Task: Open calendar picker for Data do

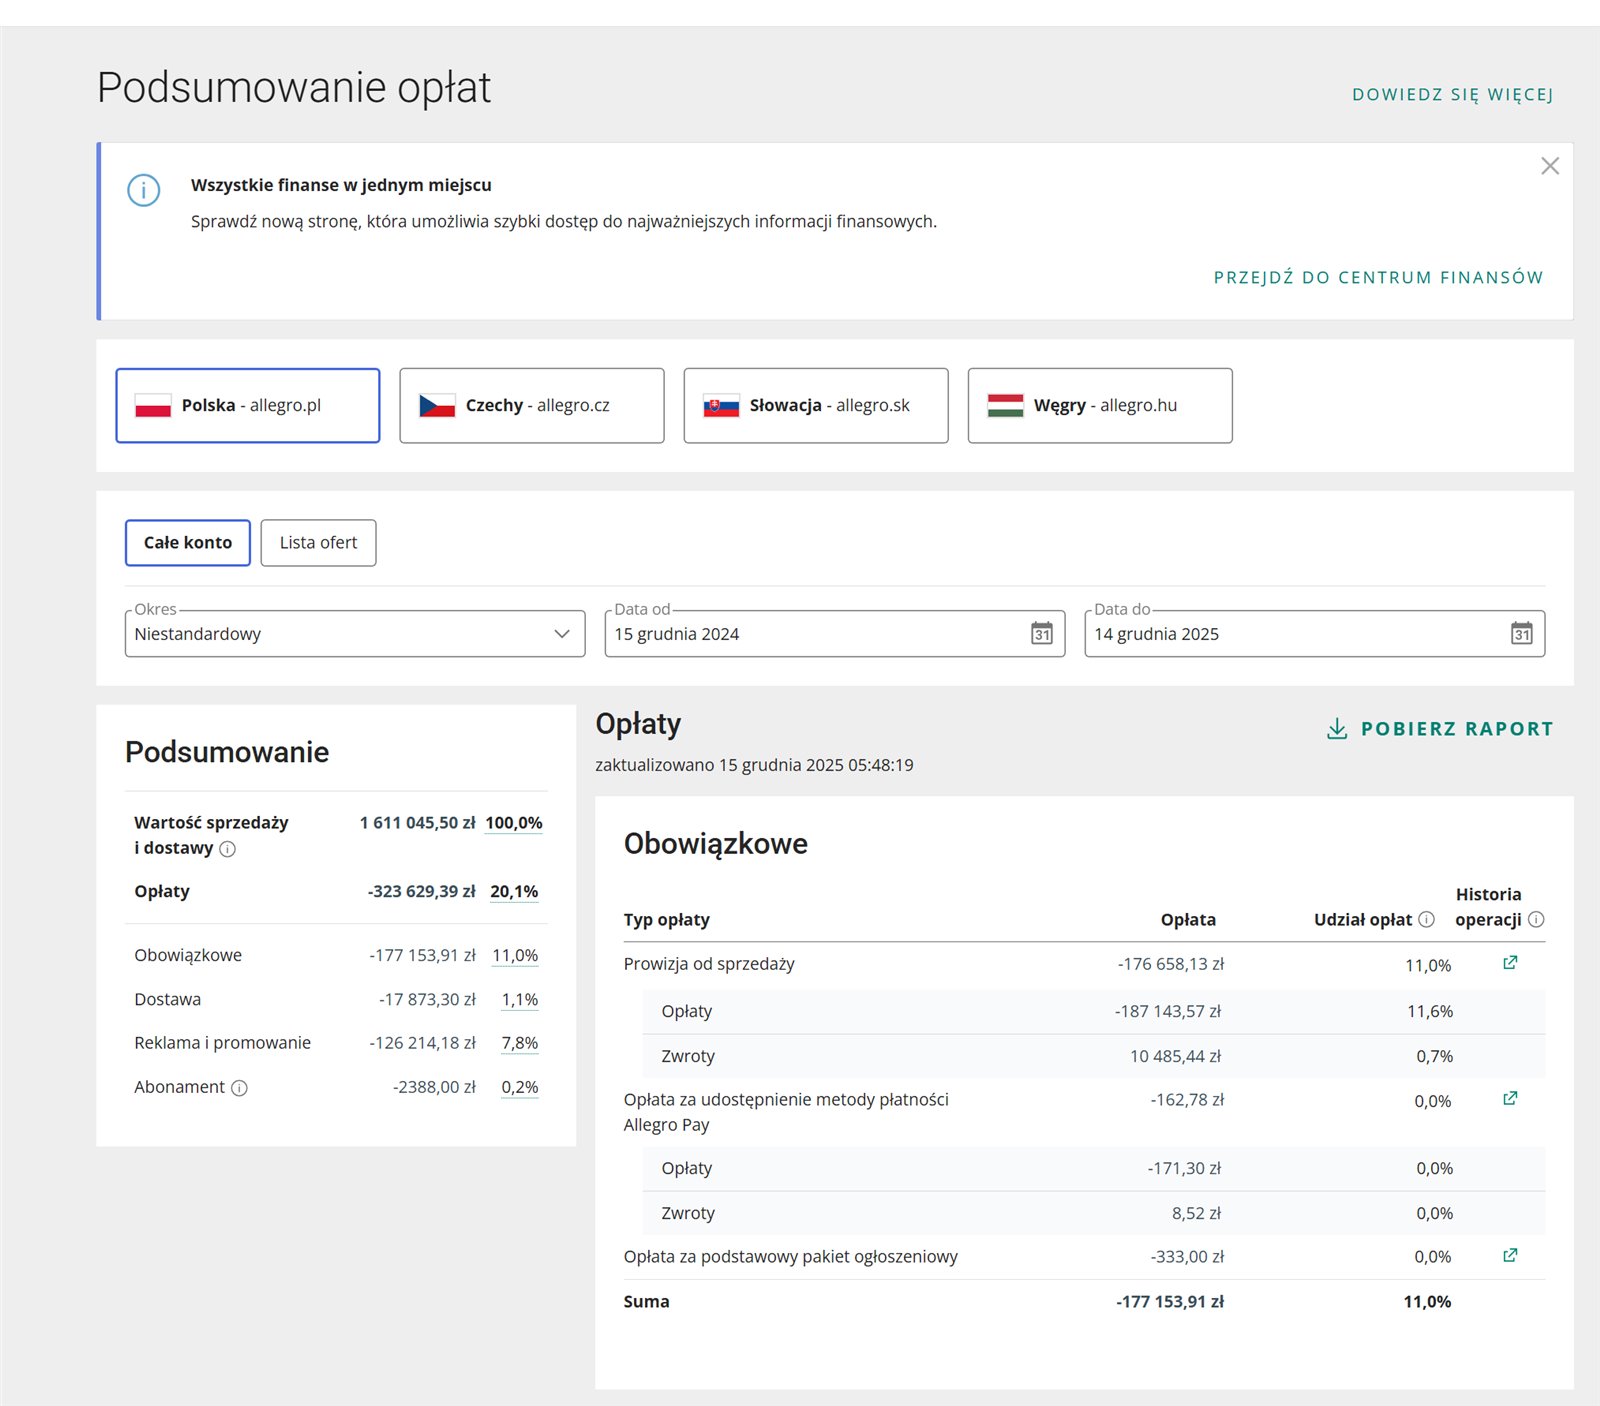Action: point(1521,634)
